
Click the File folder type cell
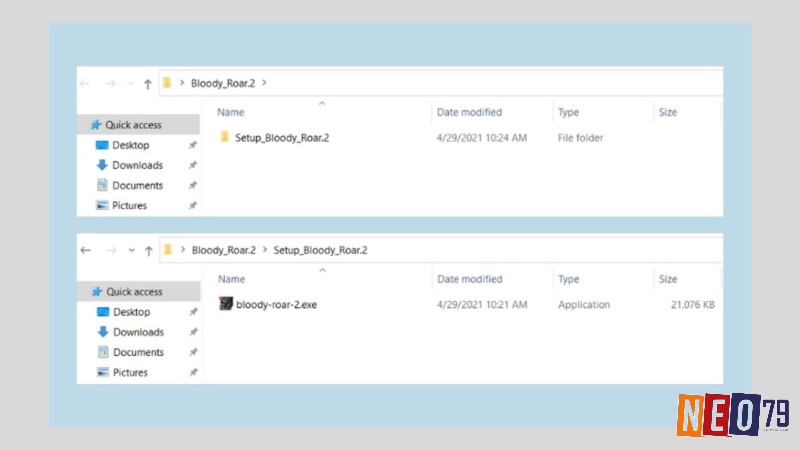580,138
